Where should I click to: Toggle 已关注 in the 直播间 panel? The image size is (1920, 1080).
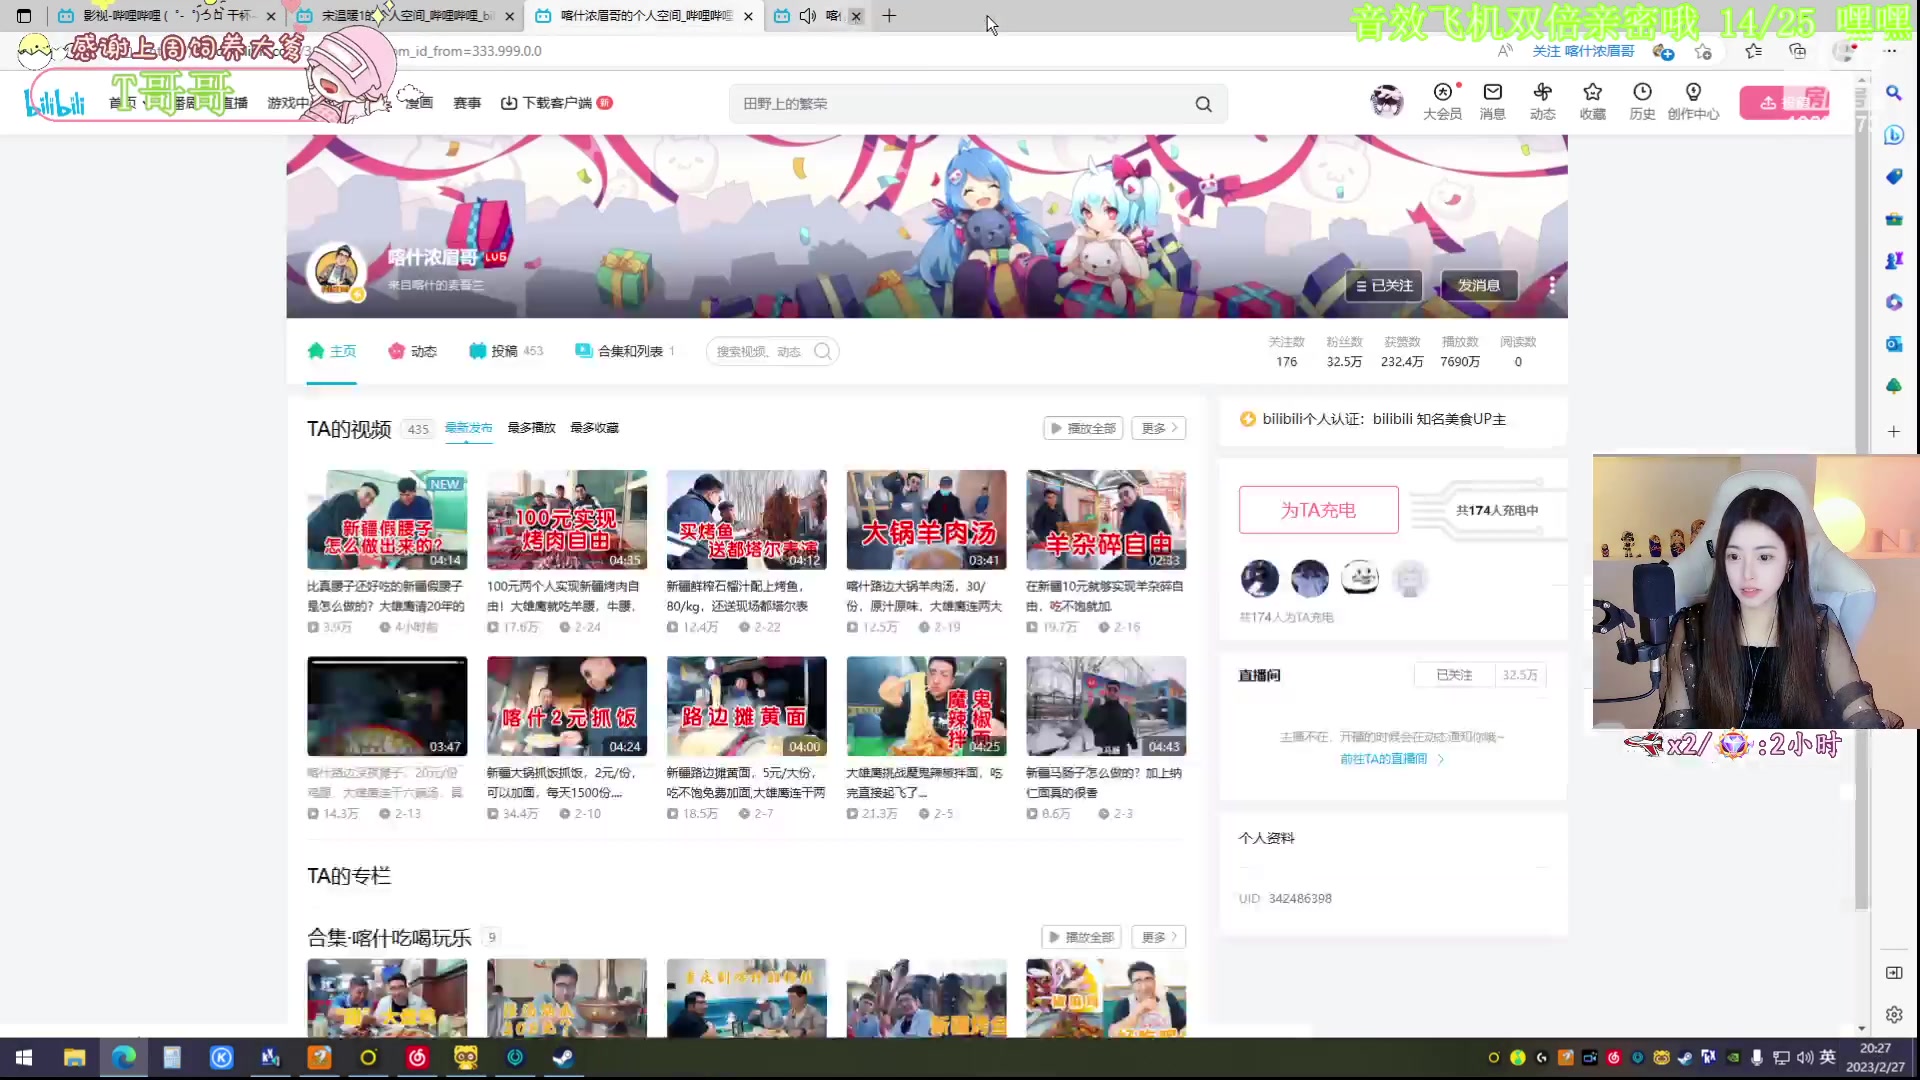(1453, 674)
